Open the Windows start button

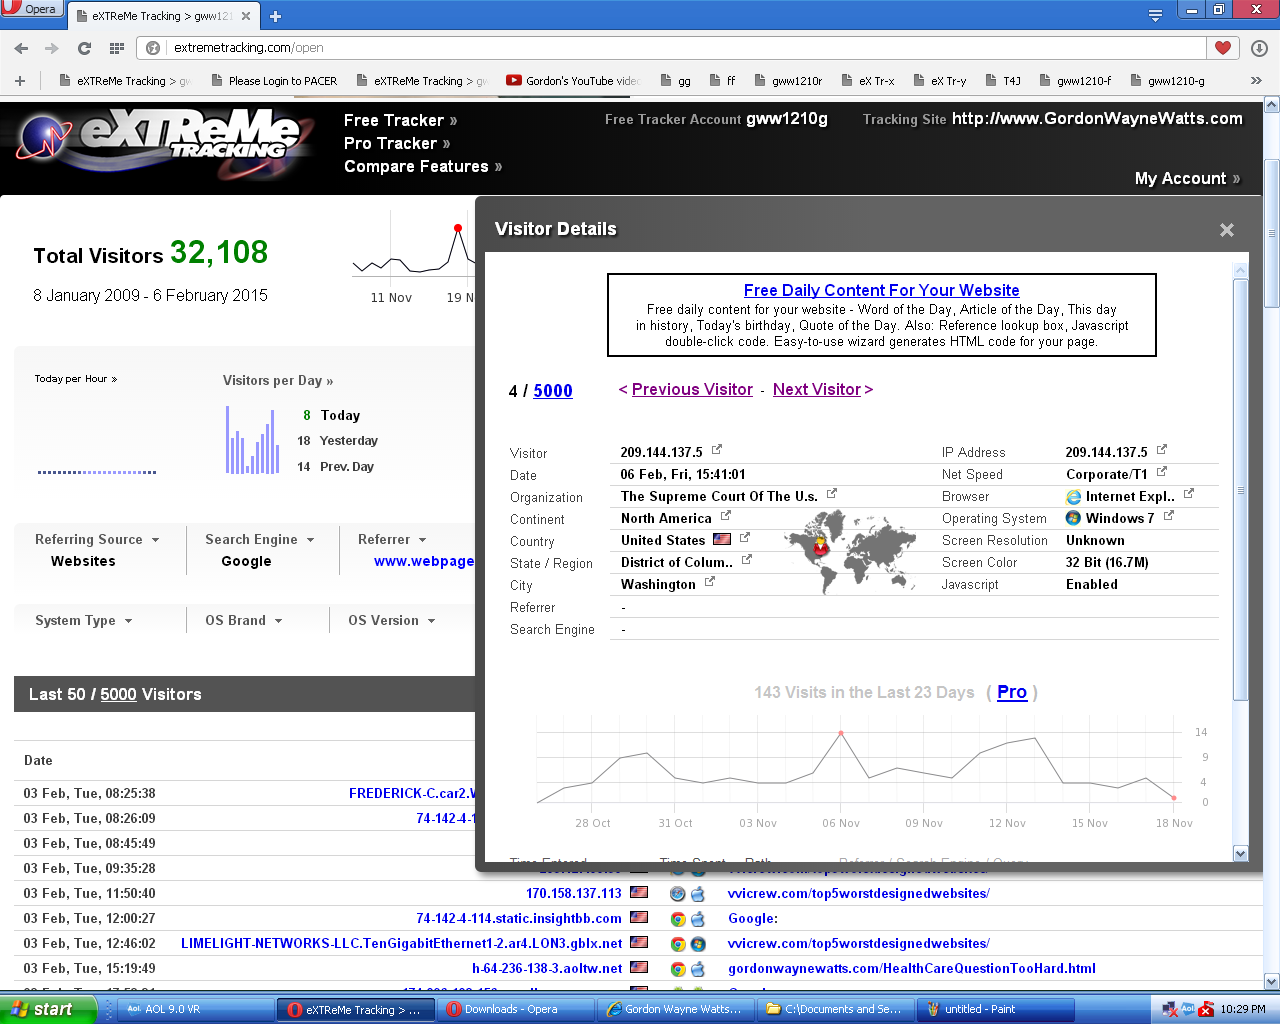tap(47, 1009)
